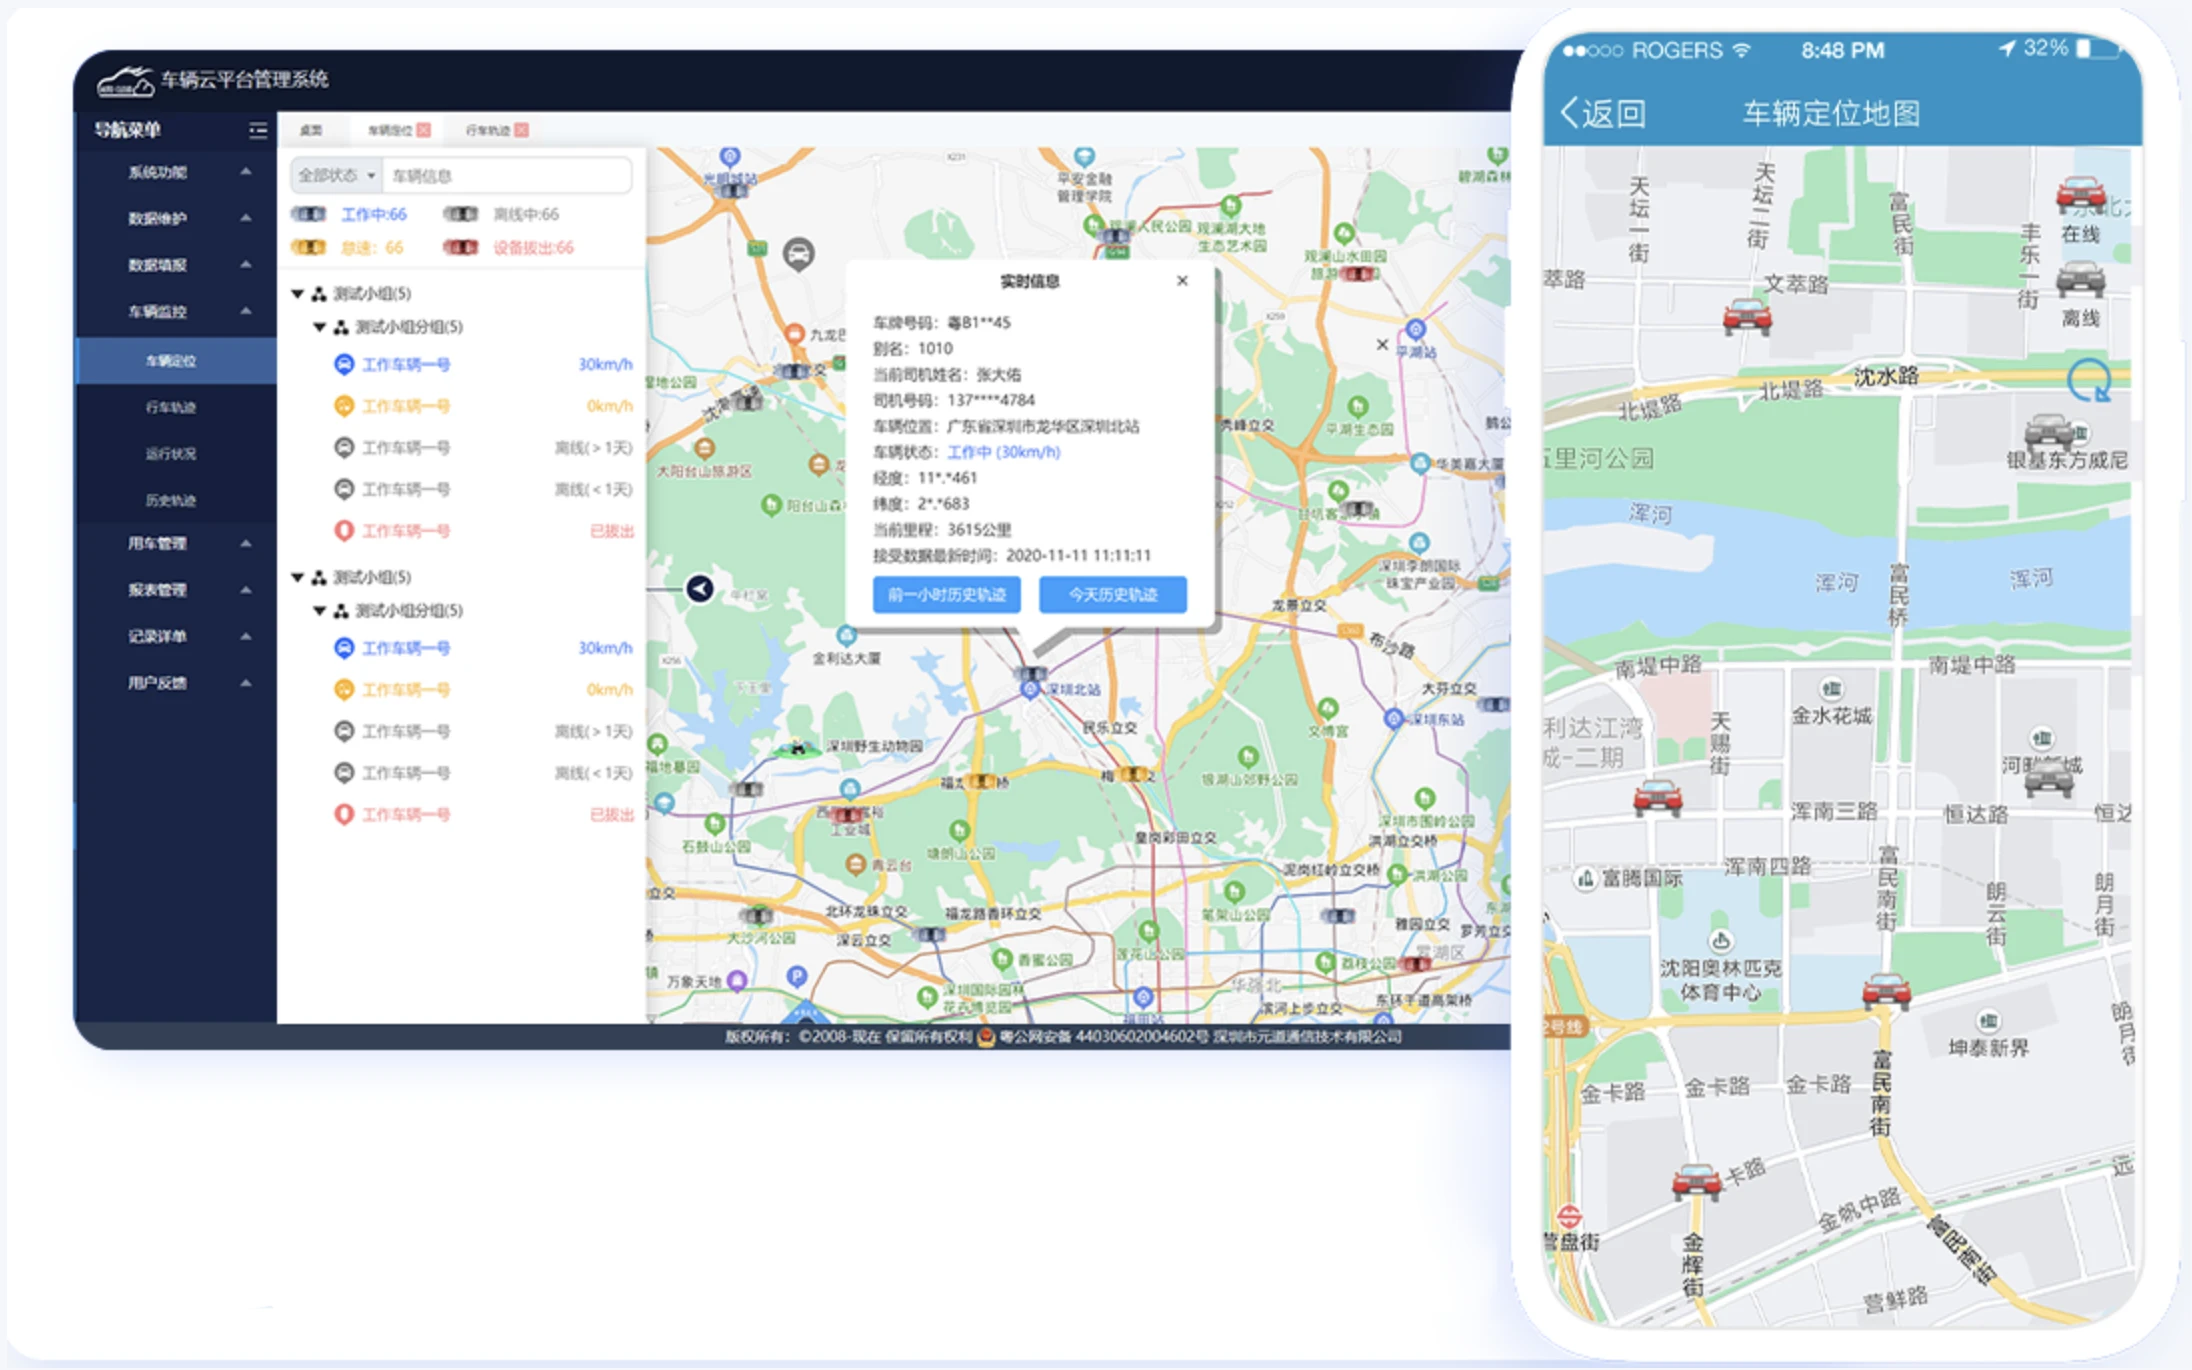Screen dimensions: 2192x1370
Task: Expand the 用户反馈 sidebar section
Action: (x=175, y=683)
